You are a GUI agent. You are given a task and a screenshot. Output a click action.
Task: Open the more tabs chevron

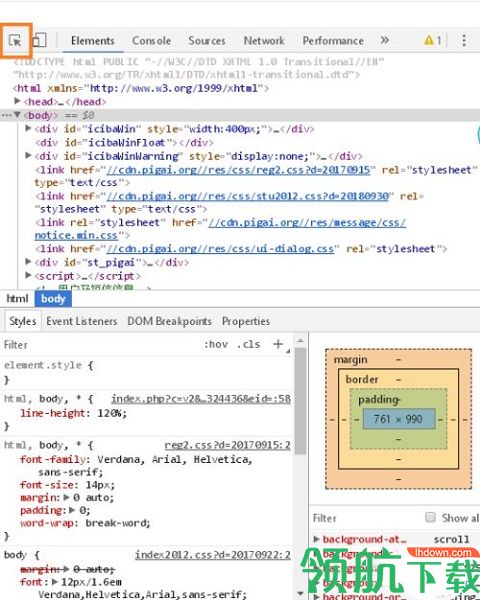[385, 40]
